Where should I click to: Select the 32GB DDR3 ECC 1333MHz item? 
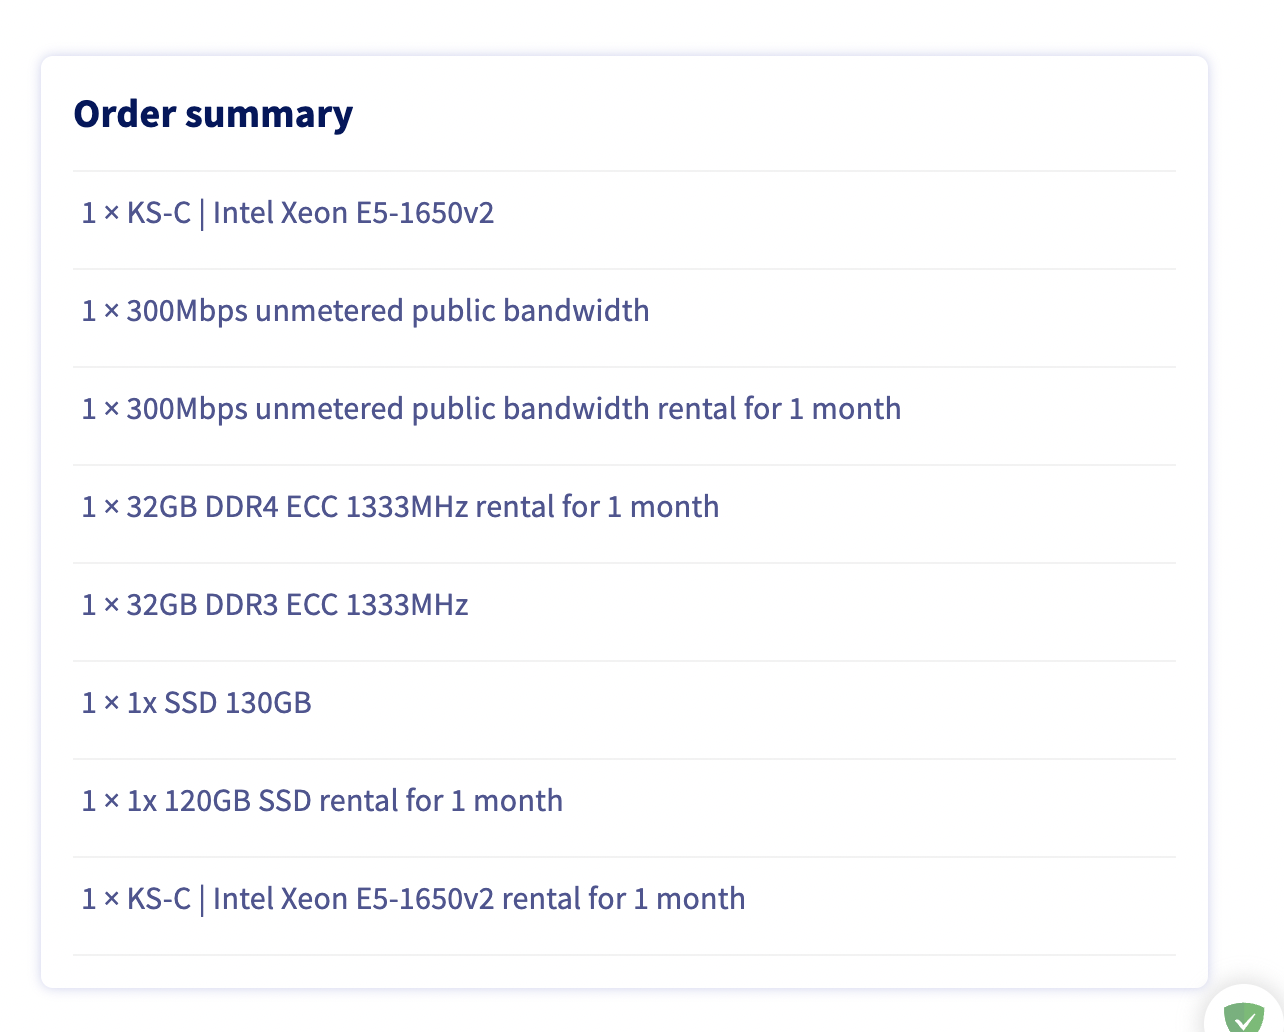[624, 605]
